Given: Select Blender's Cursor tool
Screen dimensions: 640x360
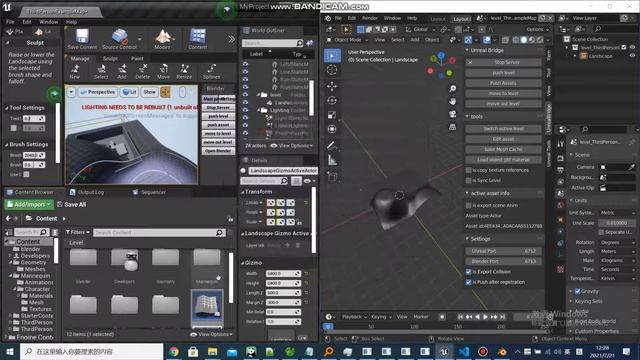Looking at the screenshot, I should tap(332, 70).
